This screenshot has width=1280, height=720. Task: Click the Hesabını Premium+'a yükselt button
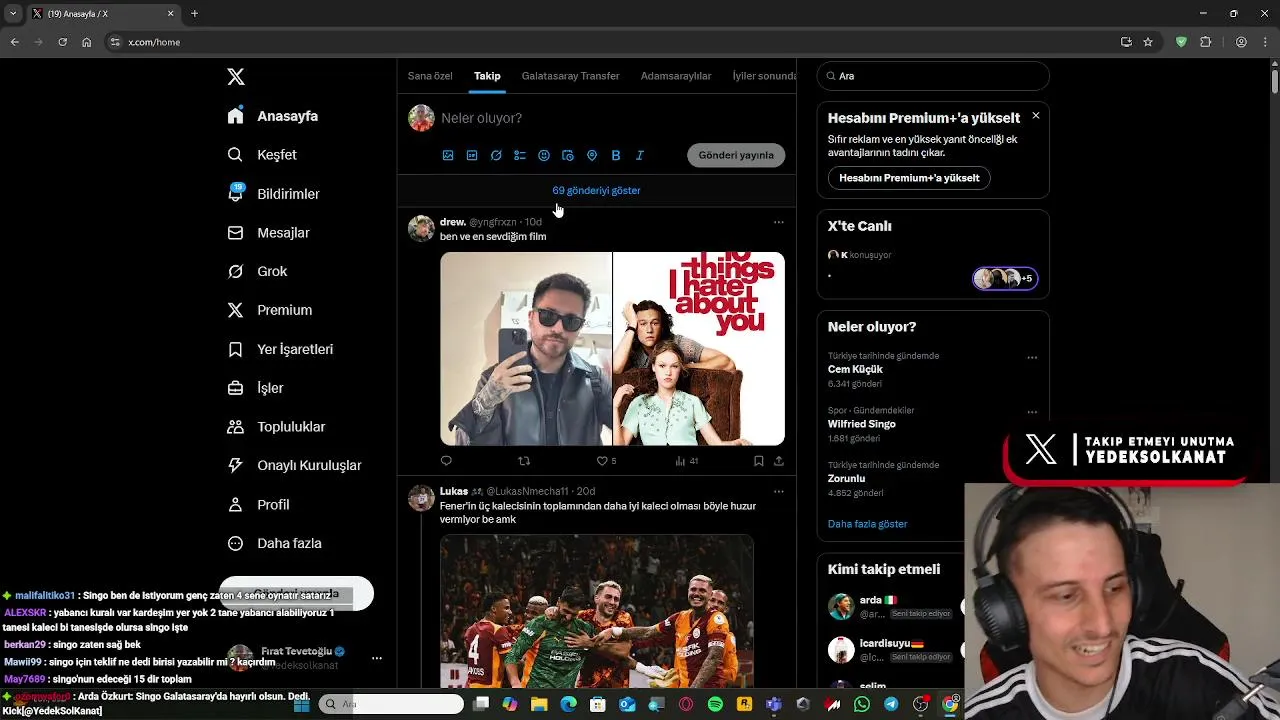click(x=909, y=178)
